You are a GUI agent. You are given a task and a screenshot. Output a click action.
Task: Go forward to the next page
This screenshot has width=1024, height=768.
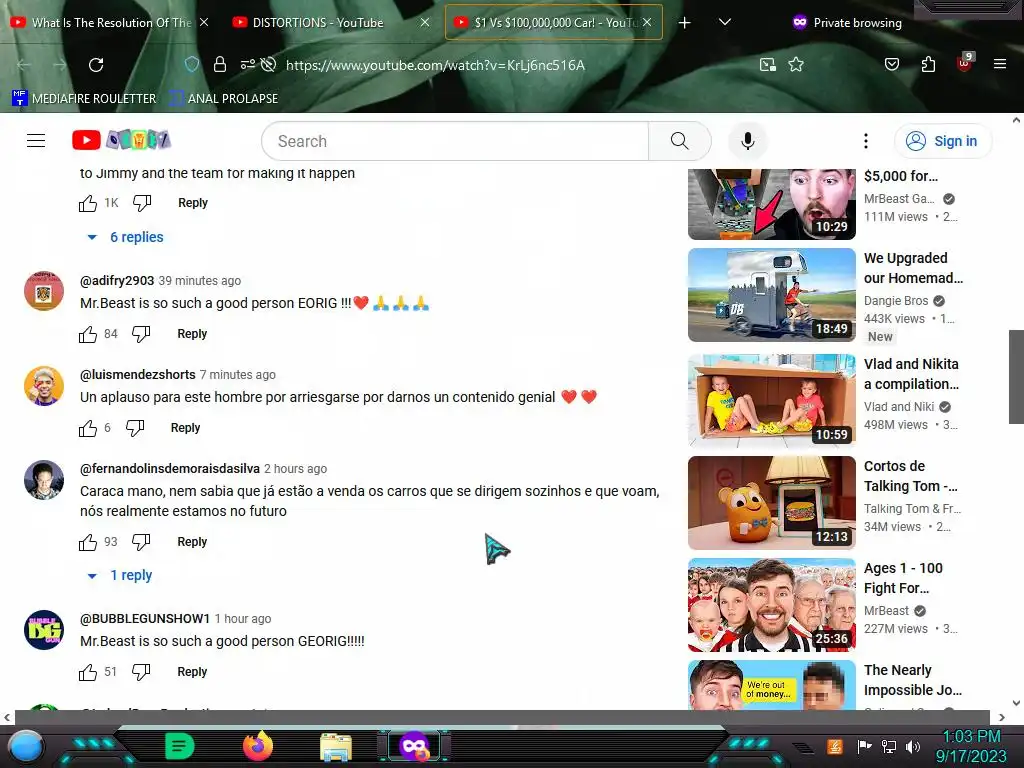pyautogui.click(x=59, y=65)
